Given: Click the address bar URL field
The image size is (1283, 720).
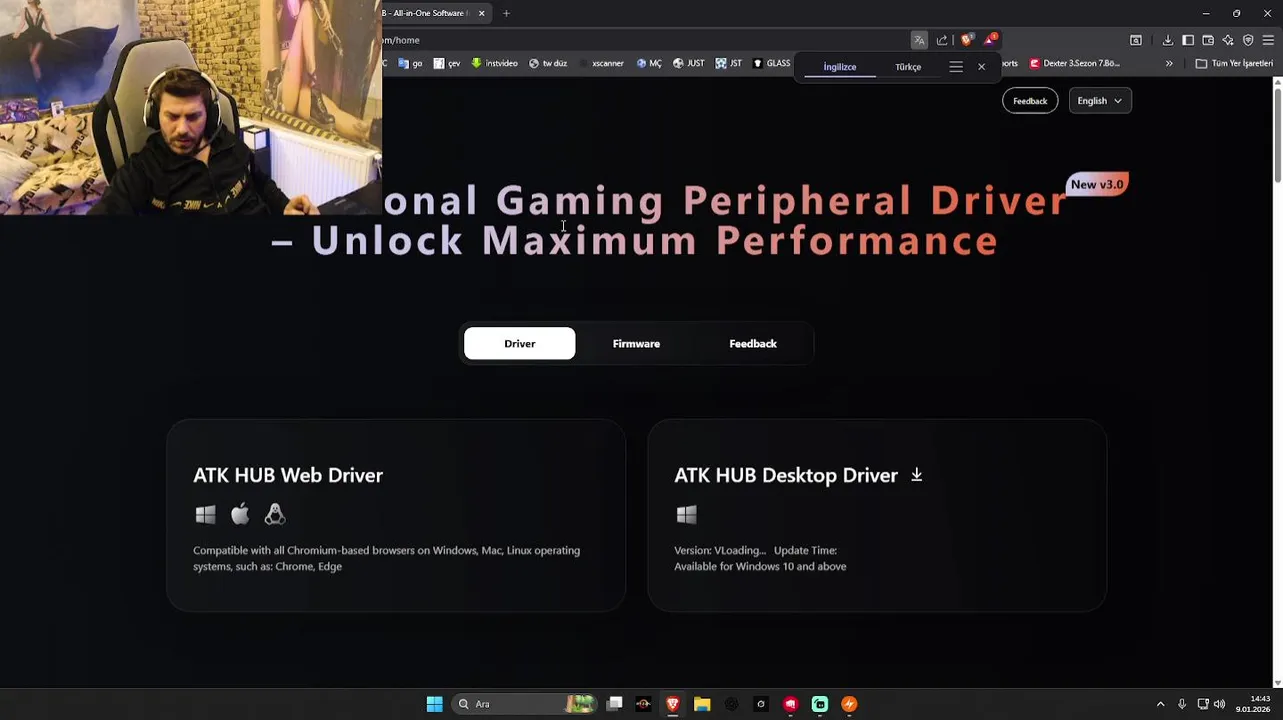Looking at the screenshot, I should coord(640,40).
